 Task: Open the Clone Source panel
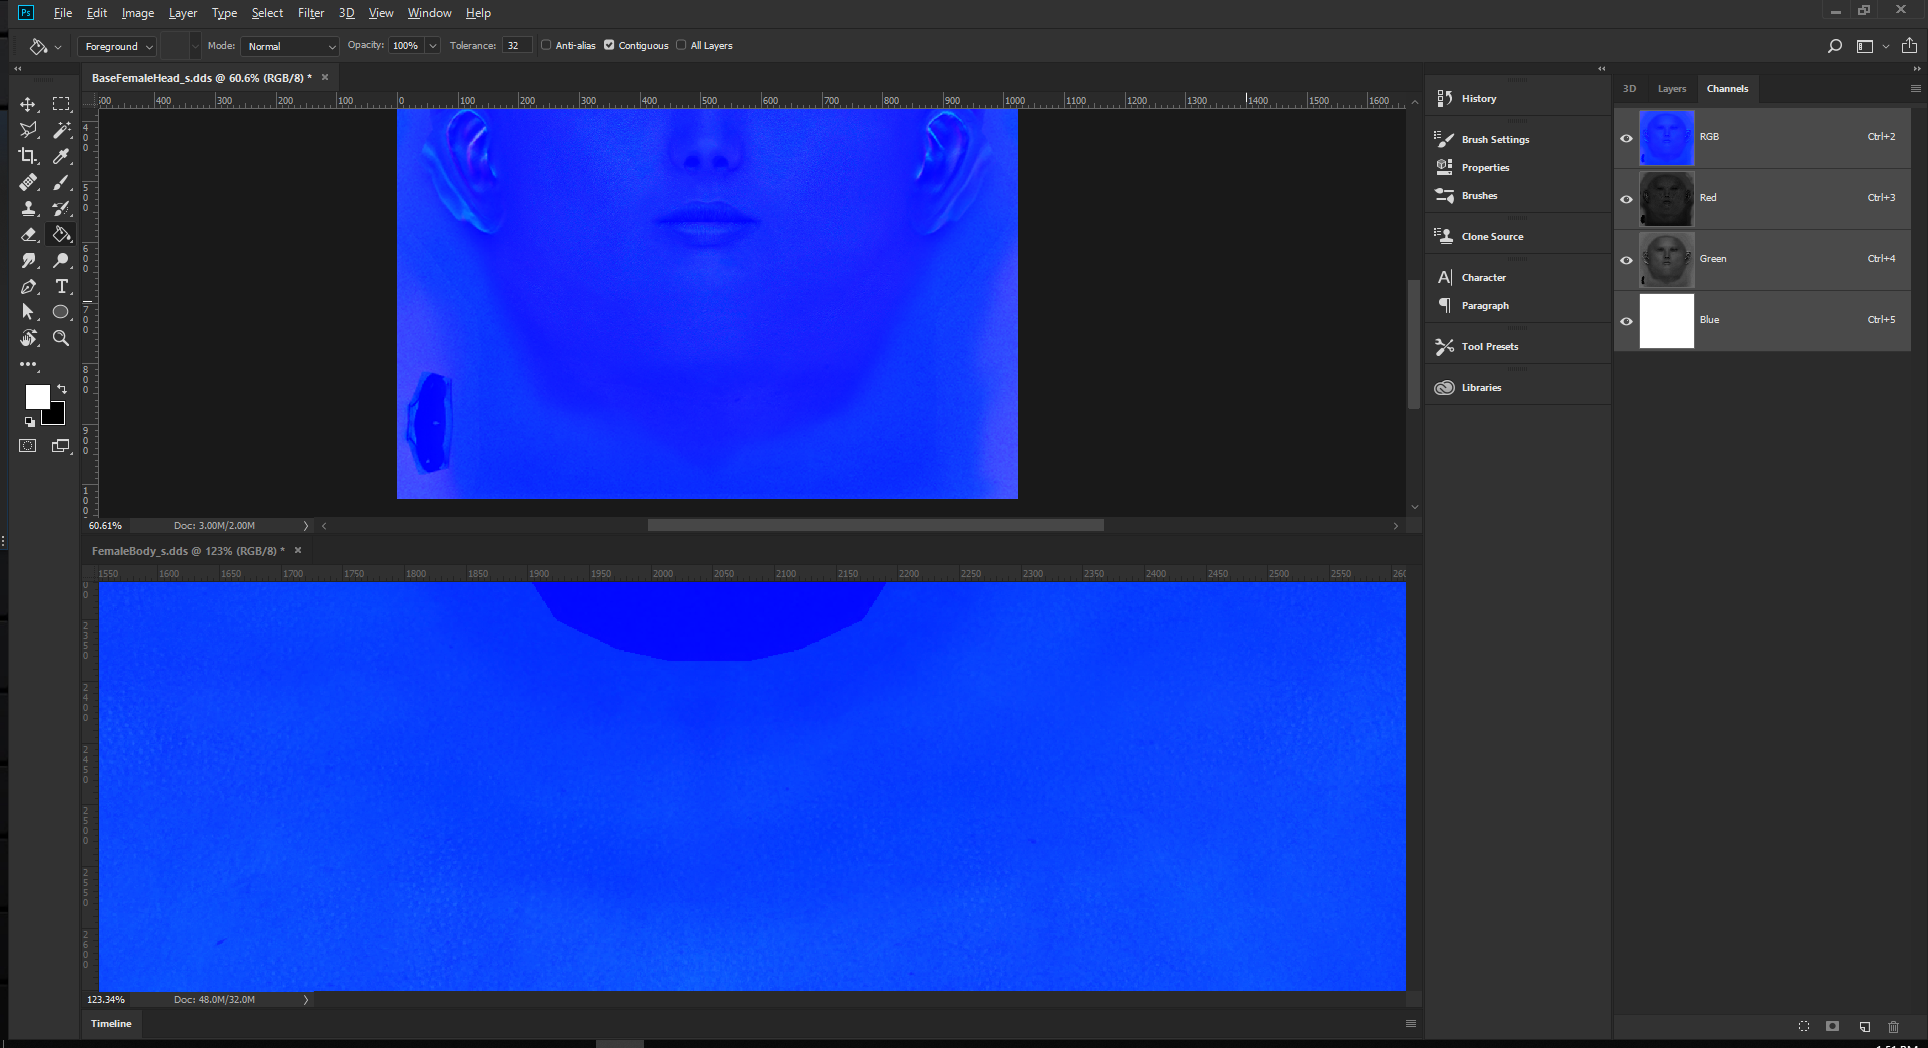[x=1490, y=236]
